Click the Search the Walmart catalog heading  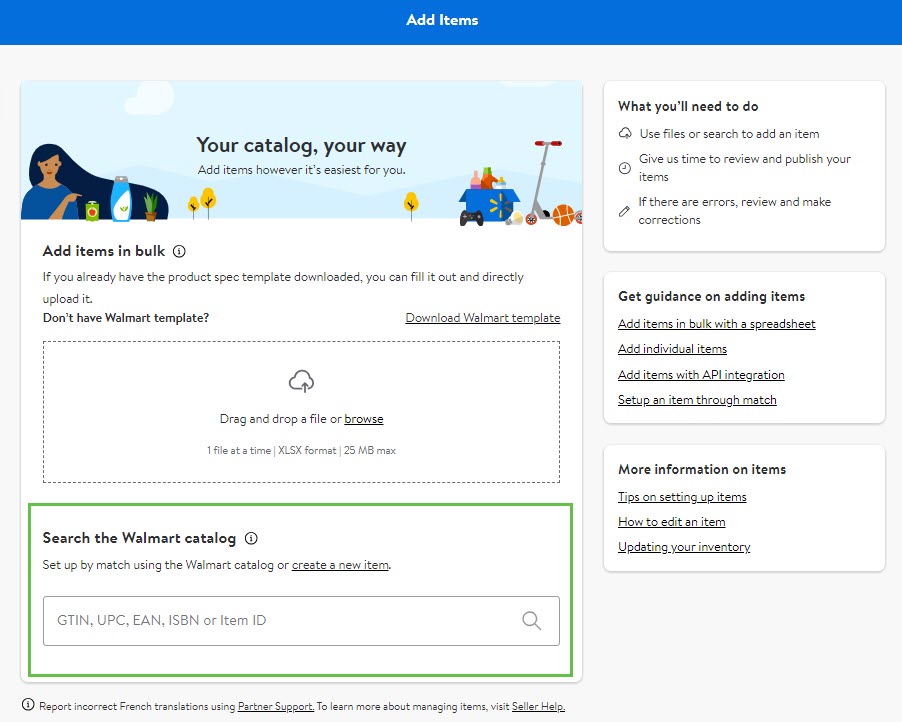click(x=139, y=538)
